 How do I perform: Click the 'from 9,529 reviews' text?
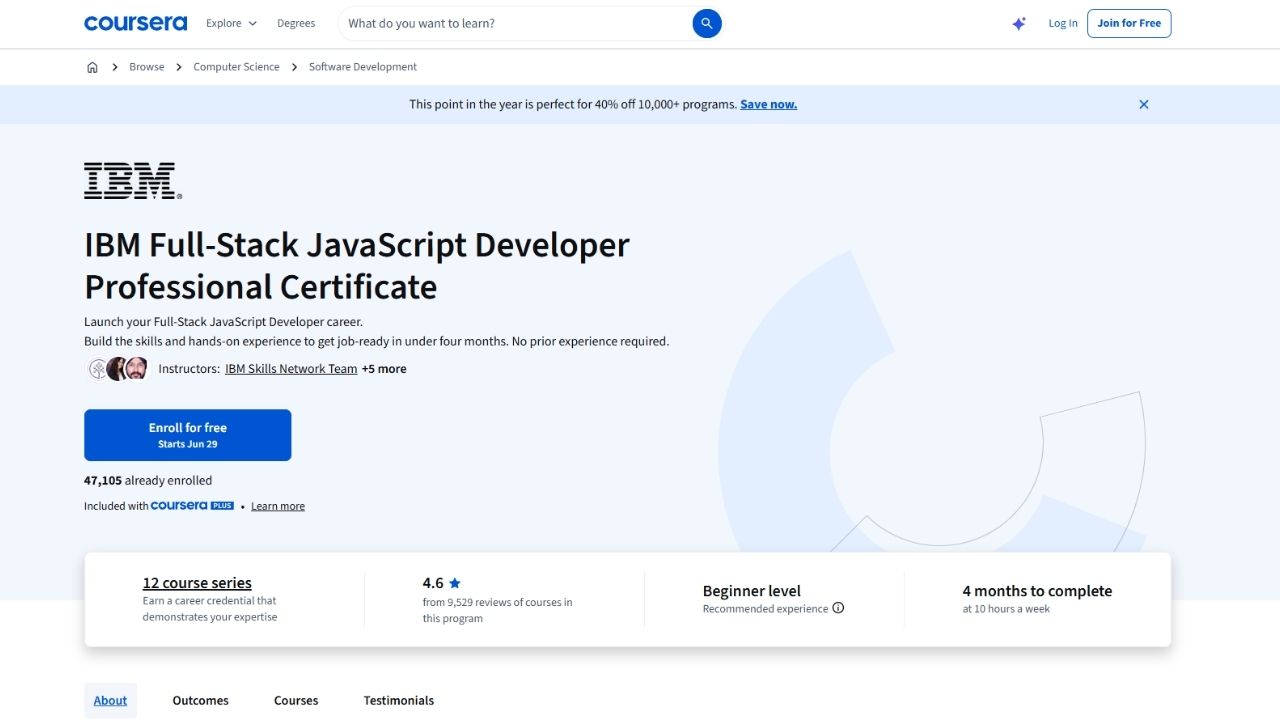coord(498,610)
